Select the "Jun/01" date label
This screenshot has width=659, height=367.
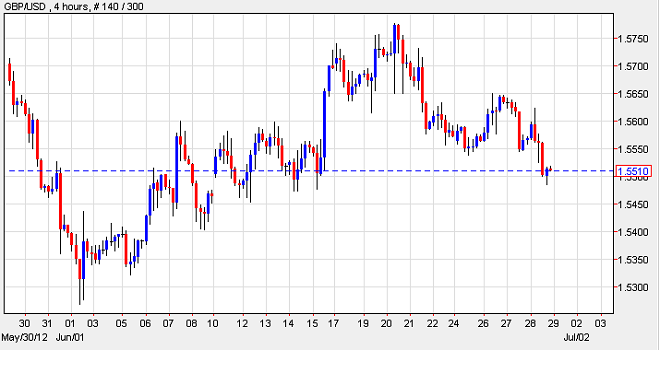70,338
